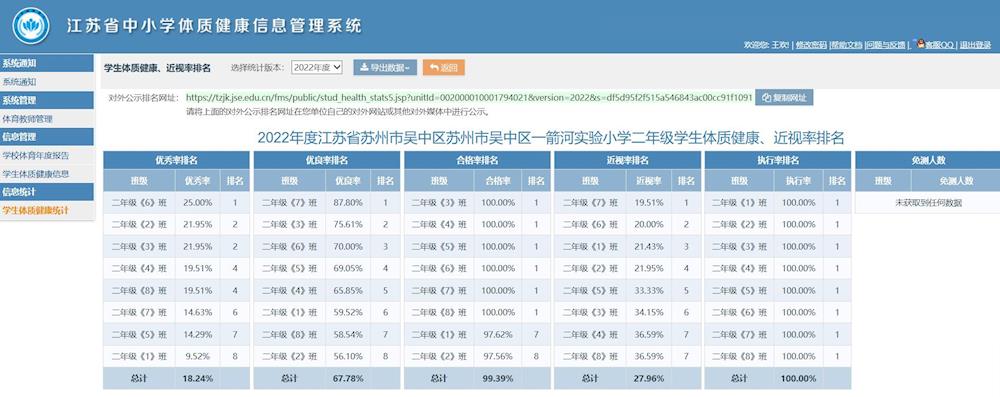
Task: Click the 合格率排名 table header
Action: (477, 161)
